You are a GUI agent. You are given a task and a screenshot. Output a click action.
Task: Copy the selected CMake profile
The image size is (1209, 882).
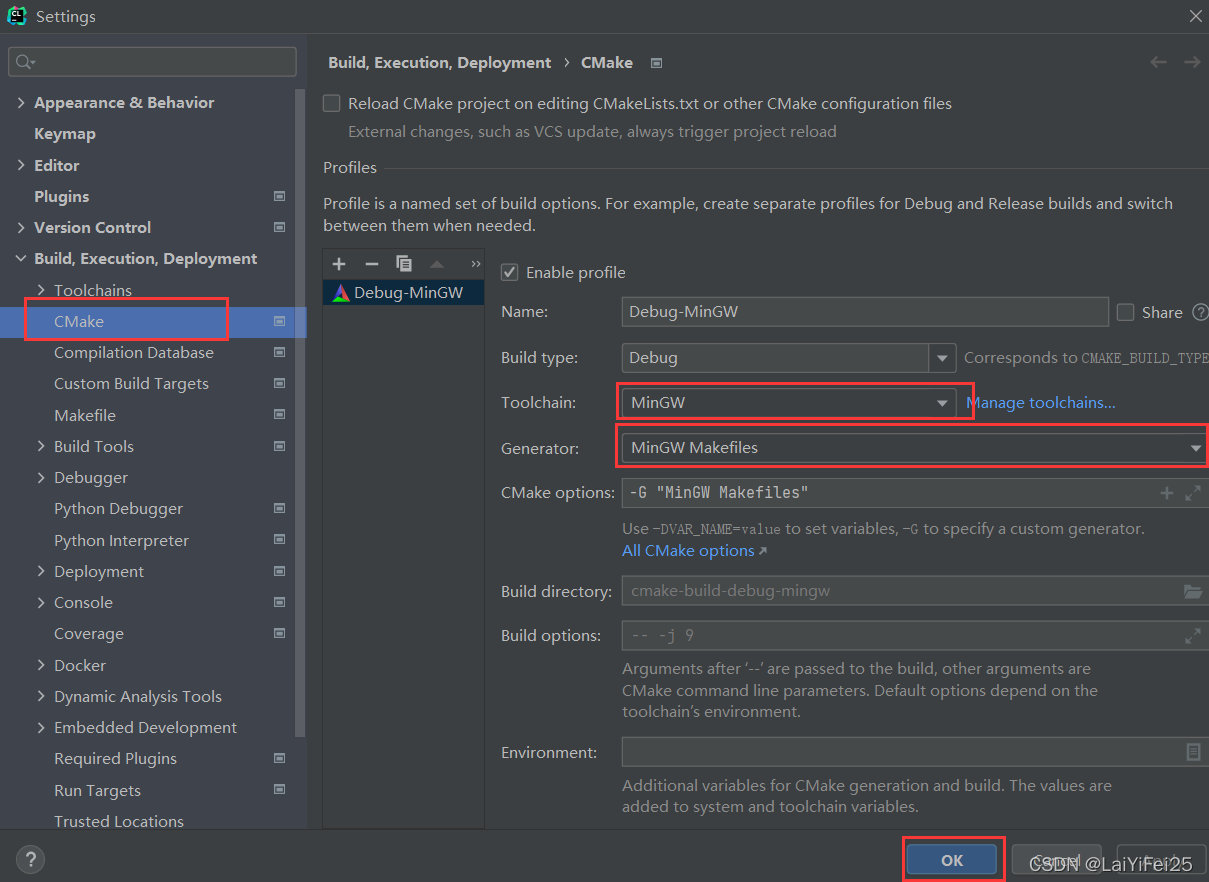(x=404, y=264)
